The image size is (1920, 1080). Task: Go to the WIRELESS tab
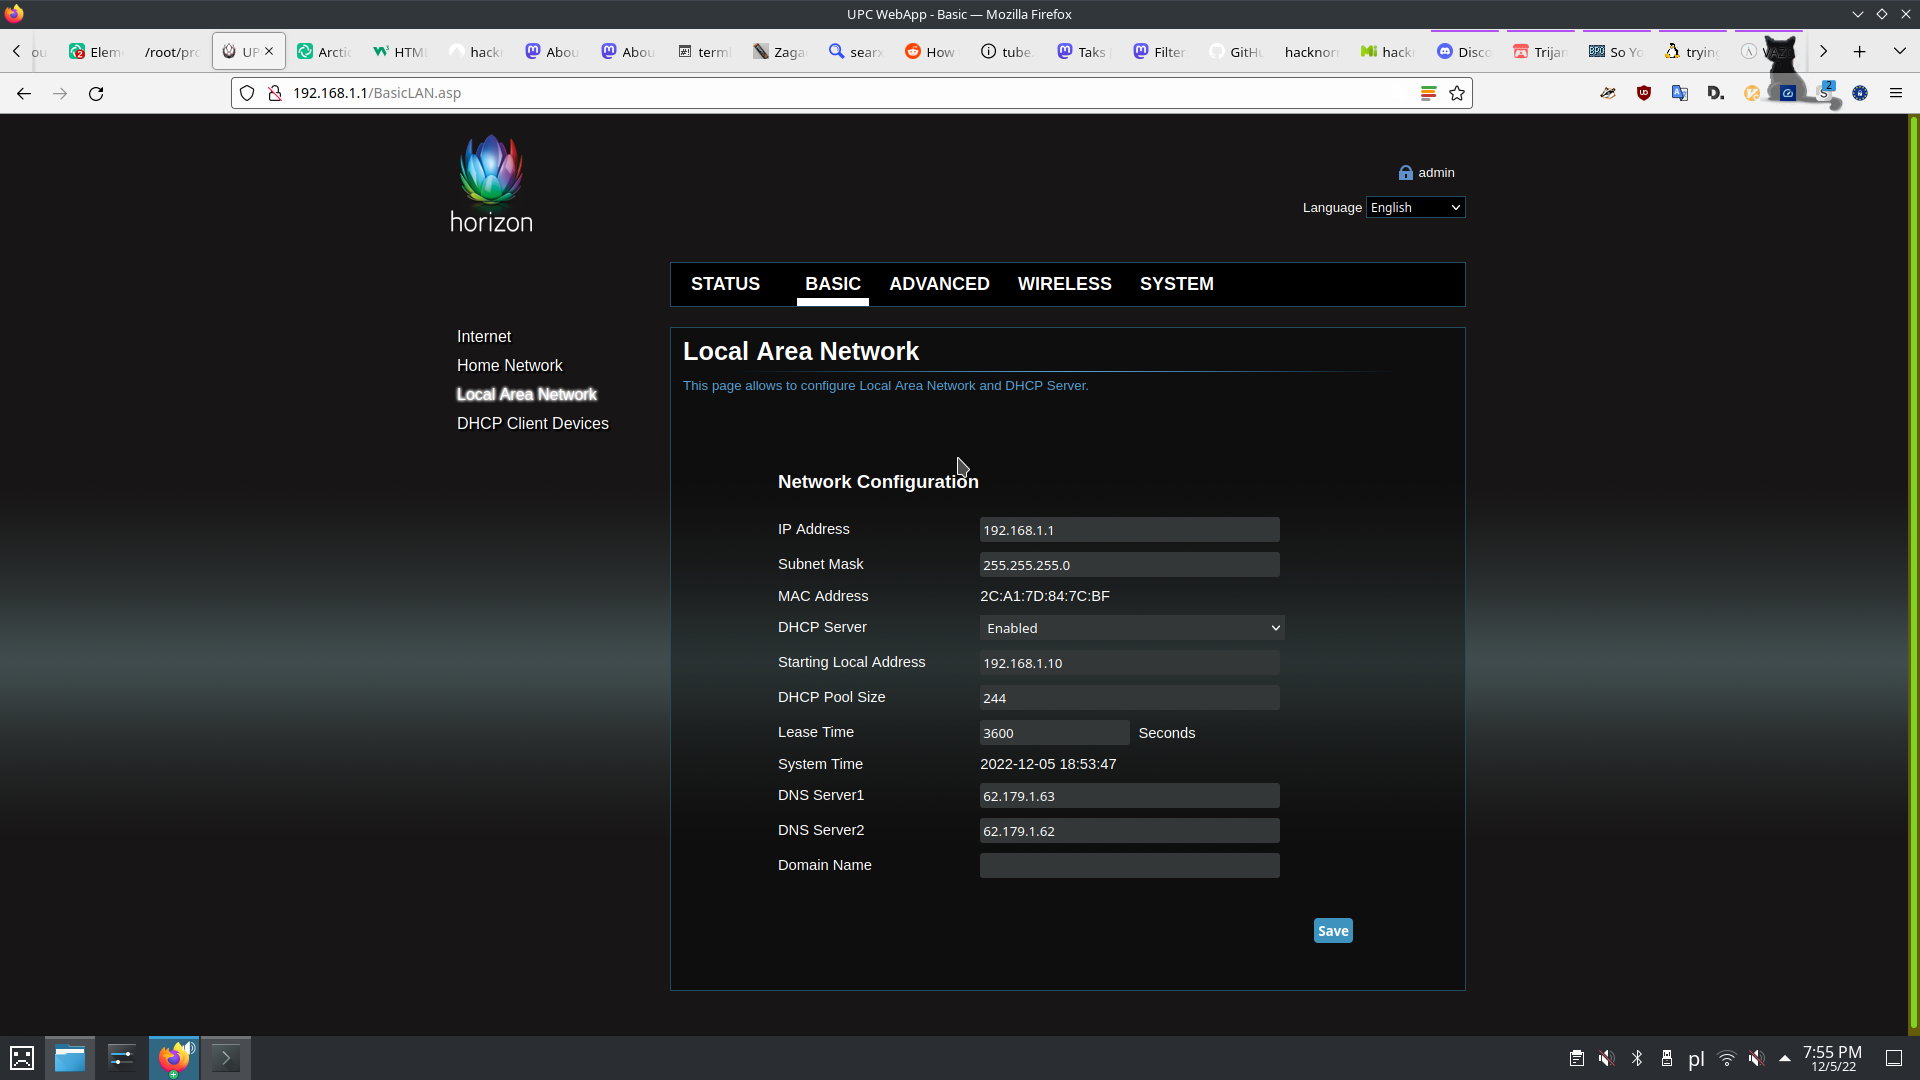point(1065,284)
